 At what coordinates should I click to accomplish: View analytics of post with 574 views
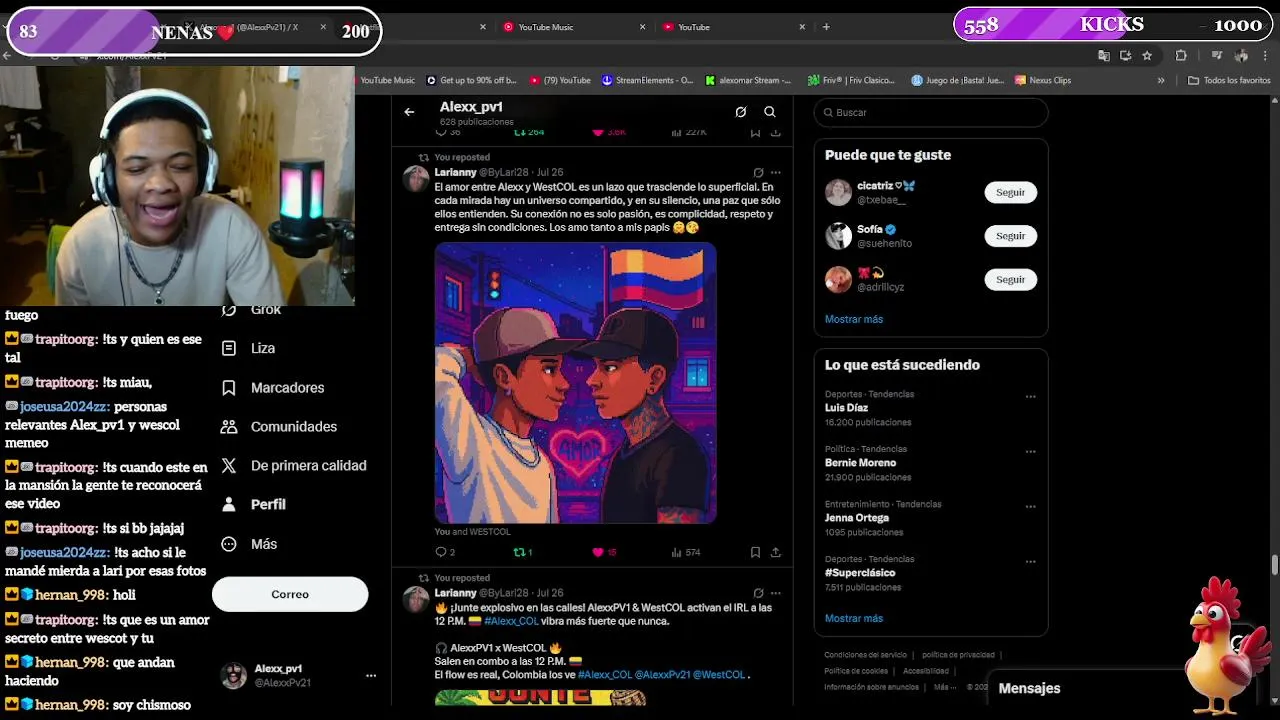[685, 552]
